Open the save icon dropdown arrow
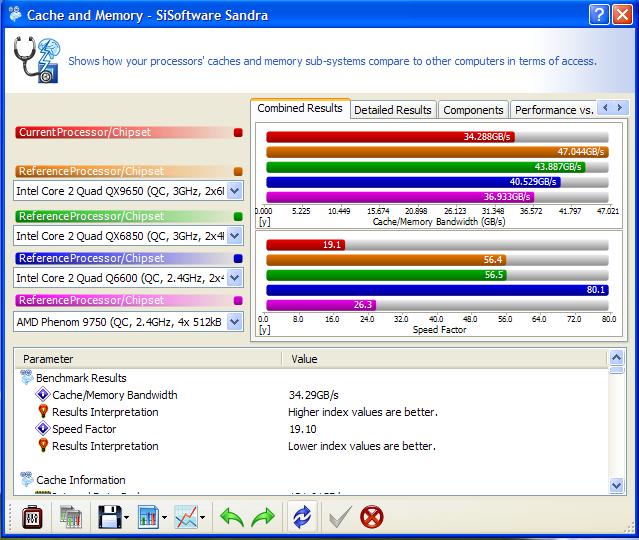Image resolution: width=639 pixels, height=540 pixels. (x=126, y=518)
